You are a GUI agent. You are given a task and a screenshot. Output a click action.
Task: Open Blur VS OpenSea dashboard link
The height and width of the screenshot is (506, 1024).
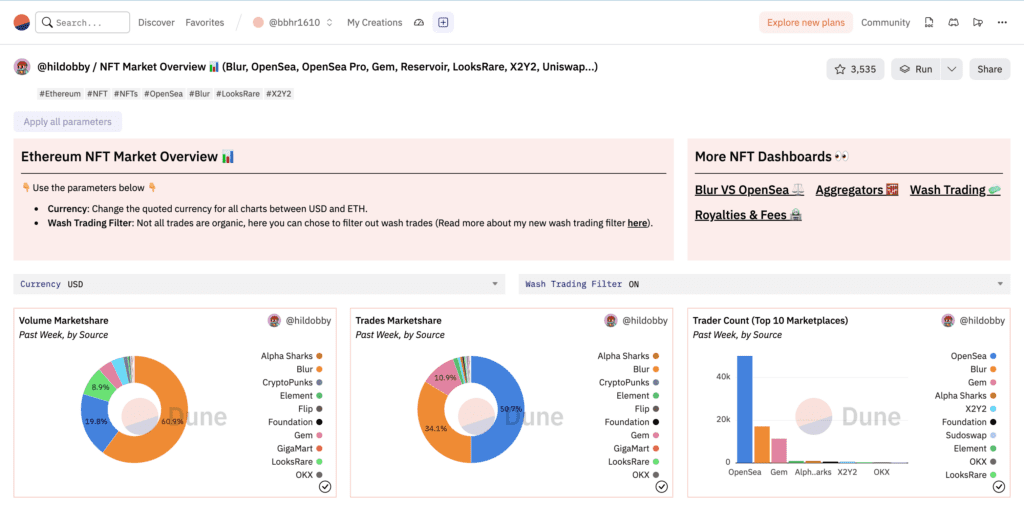(x=750, y=190)
